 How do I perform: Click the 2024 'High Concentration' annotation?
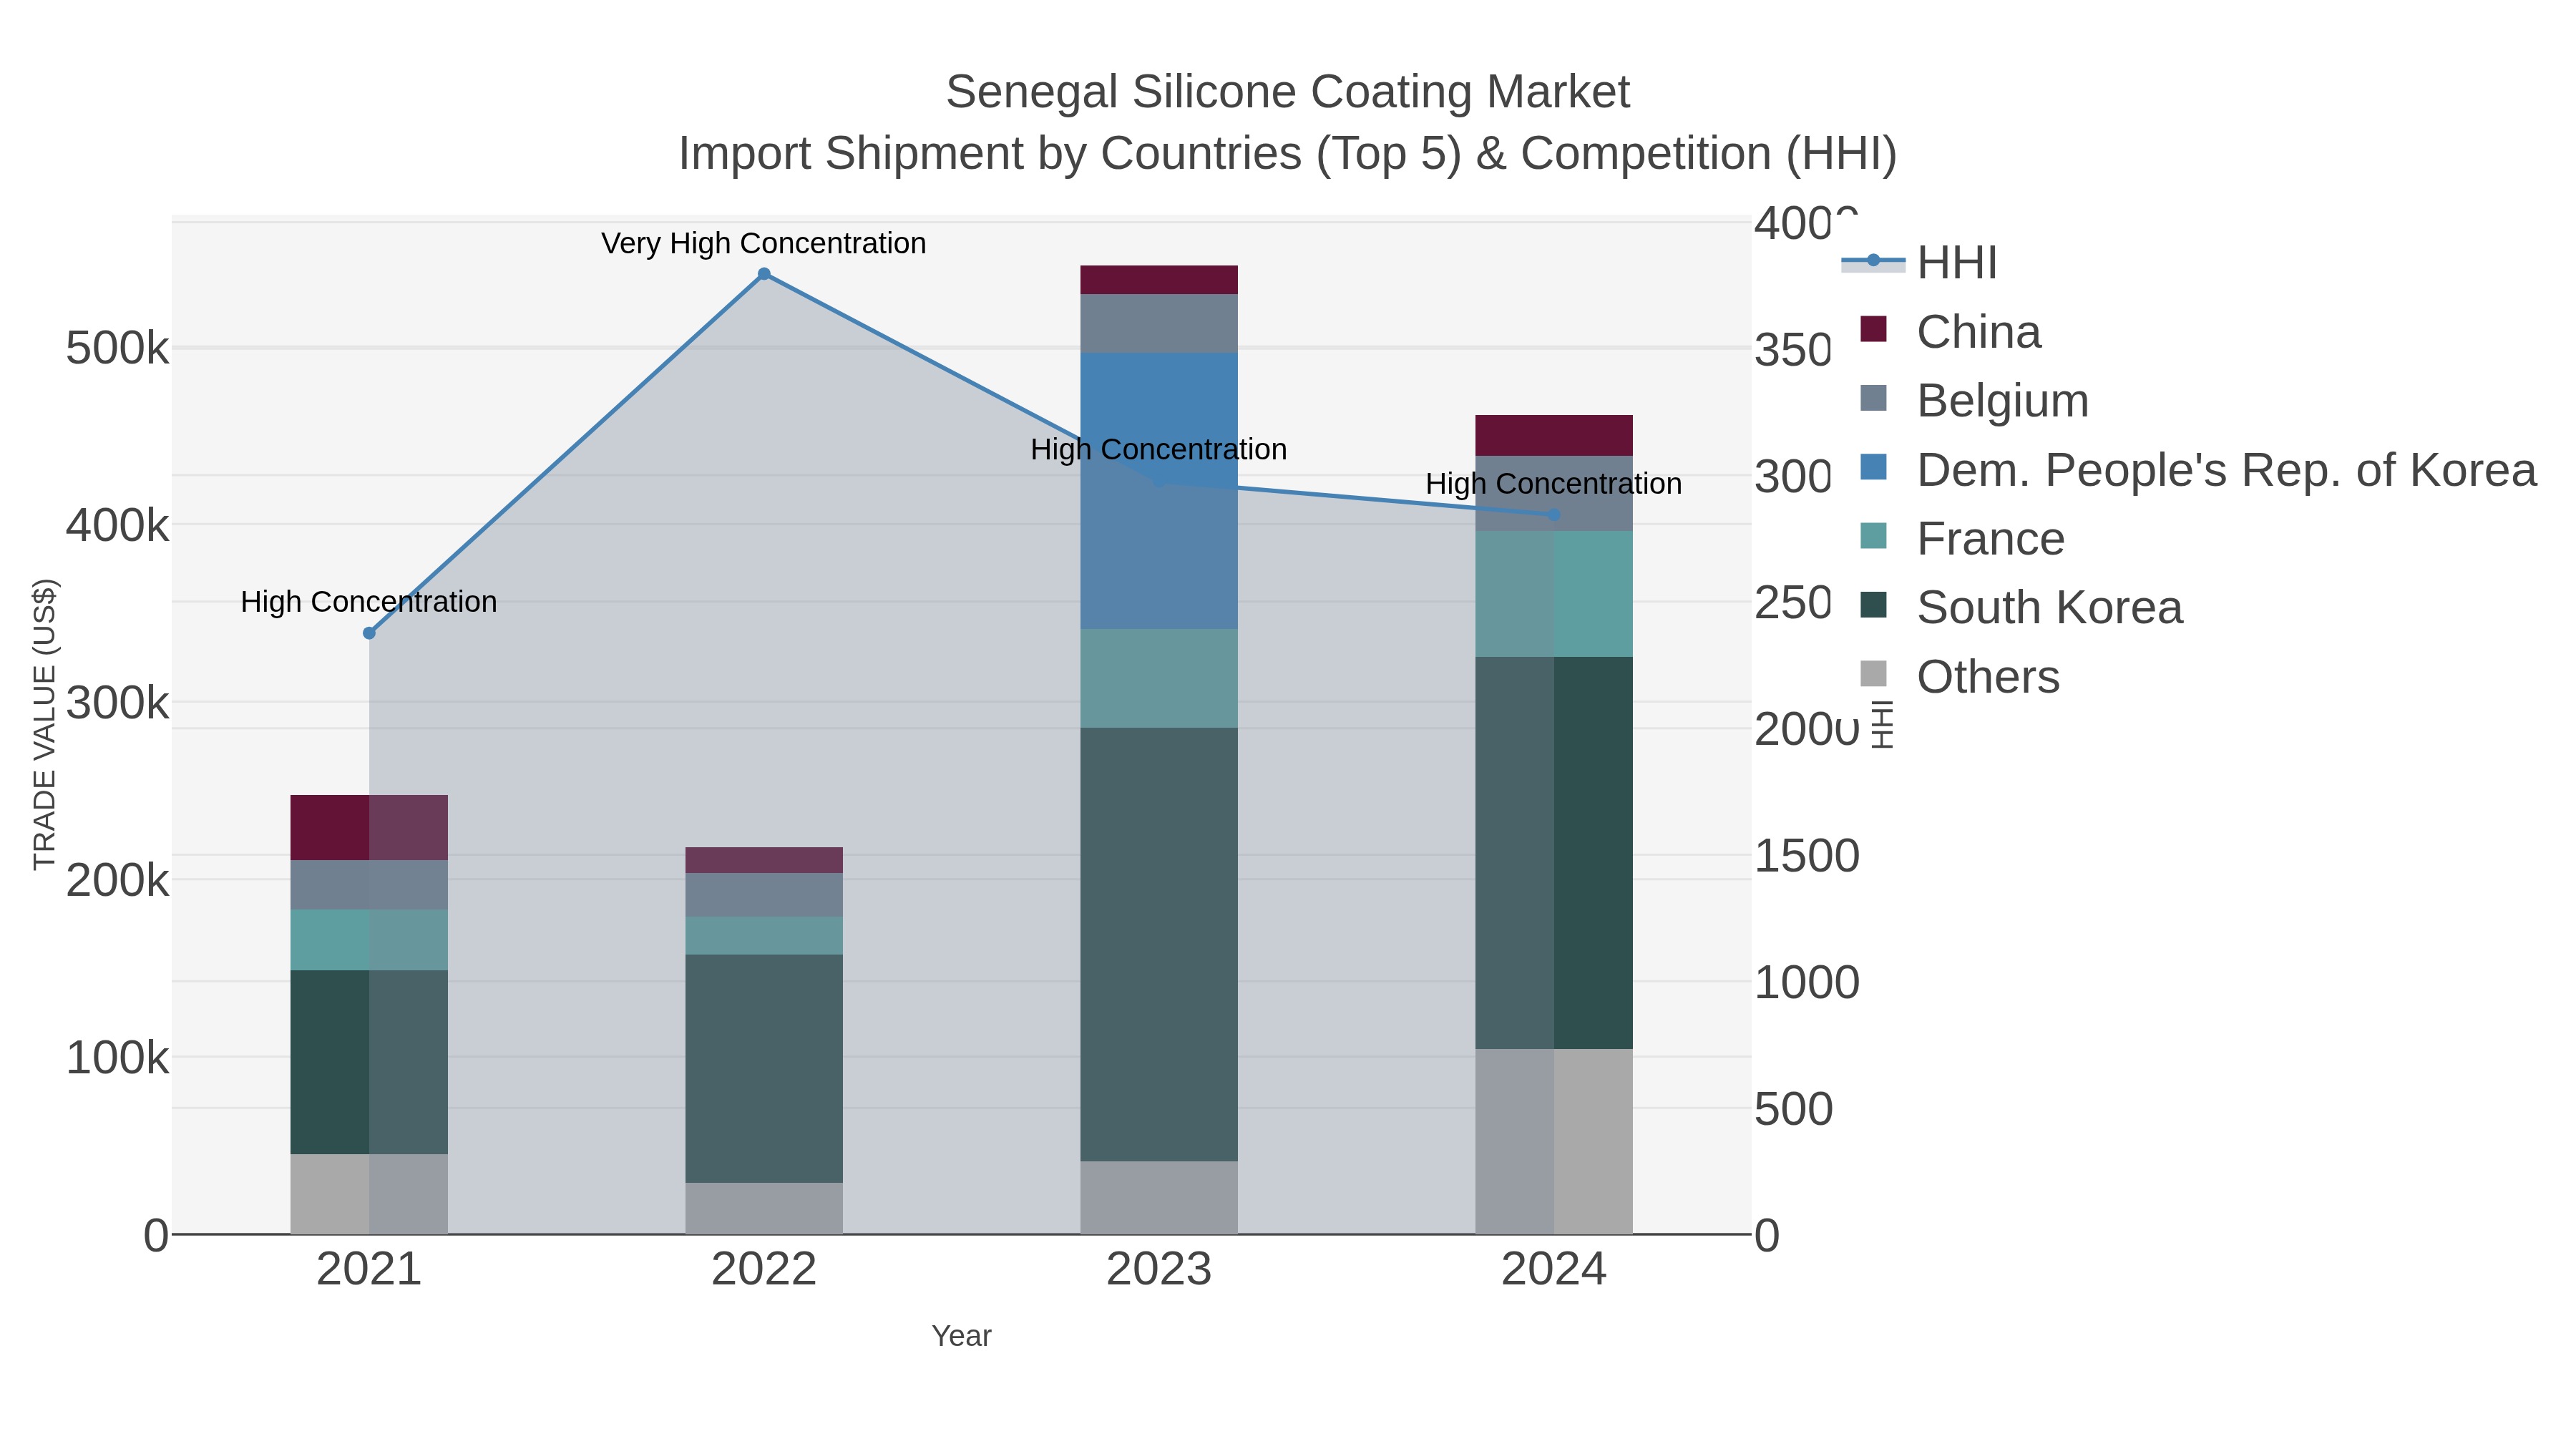(x=1554, y=484)
